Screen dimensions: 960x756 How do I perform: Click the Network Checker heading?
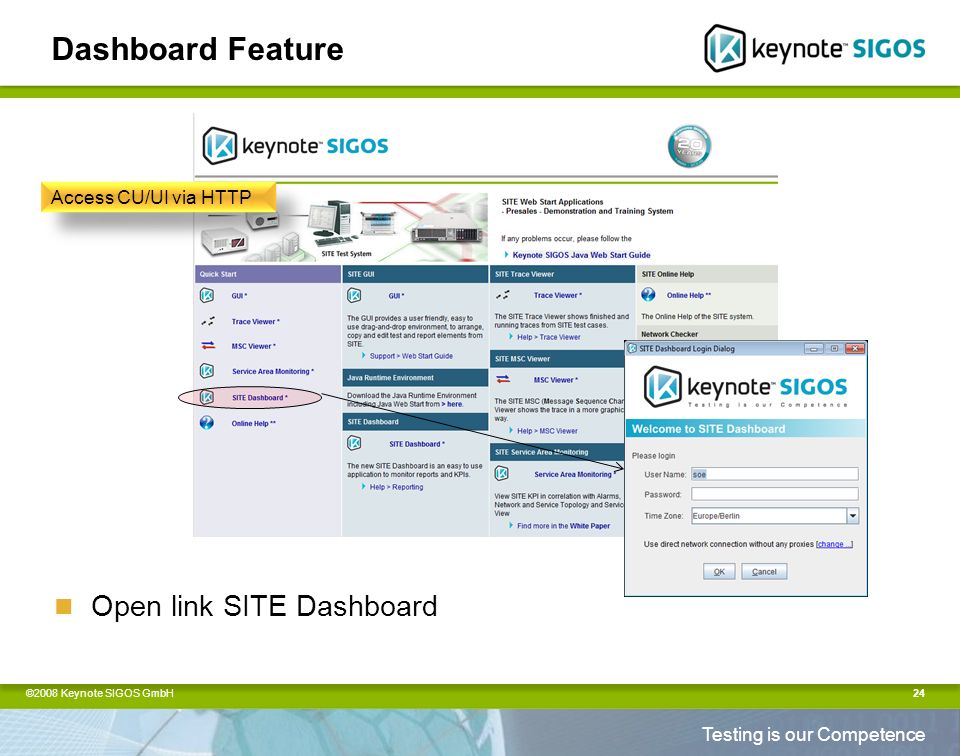(x=669, y=334)
